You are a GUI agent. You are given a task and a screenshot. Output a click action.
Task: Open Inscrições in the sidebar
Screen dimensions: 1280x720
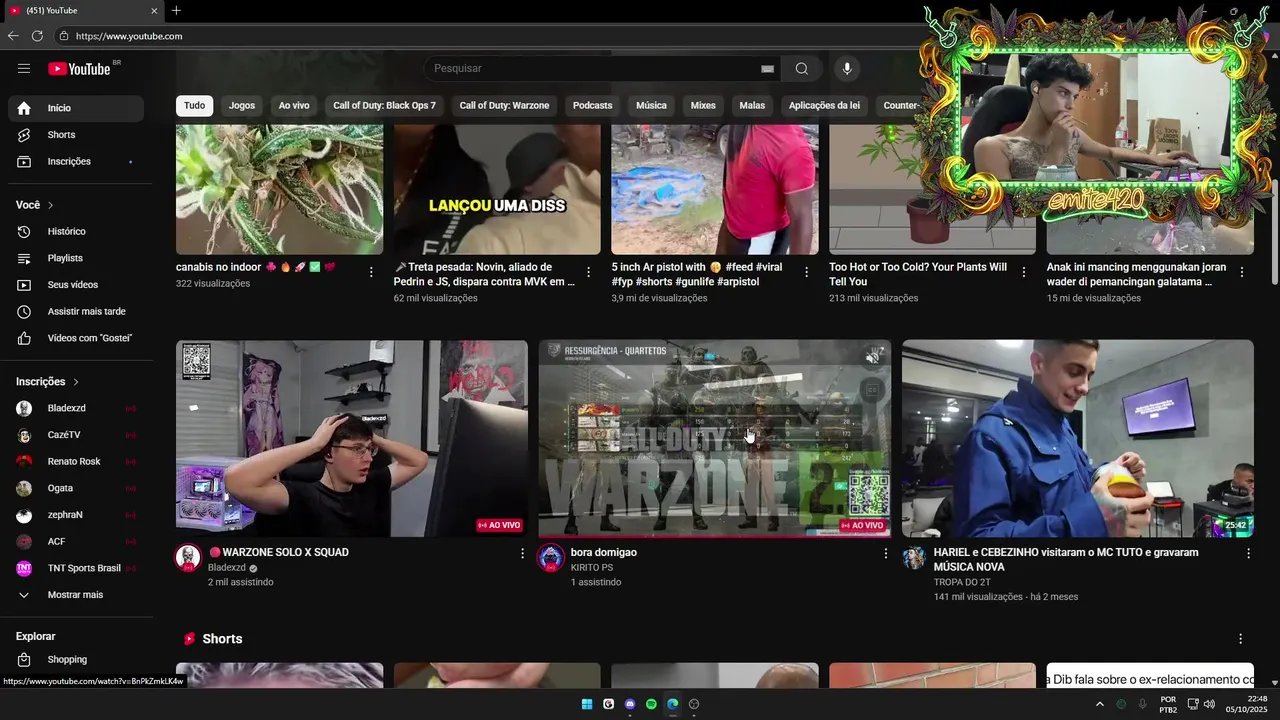pyautogui.click(x=76, y=161)
